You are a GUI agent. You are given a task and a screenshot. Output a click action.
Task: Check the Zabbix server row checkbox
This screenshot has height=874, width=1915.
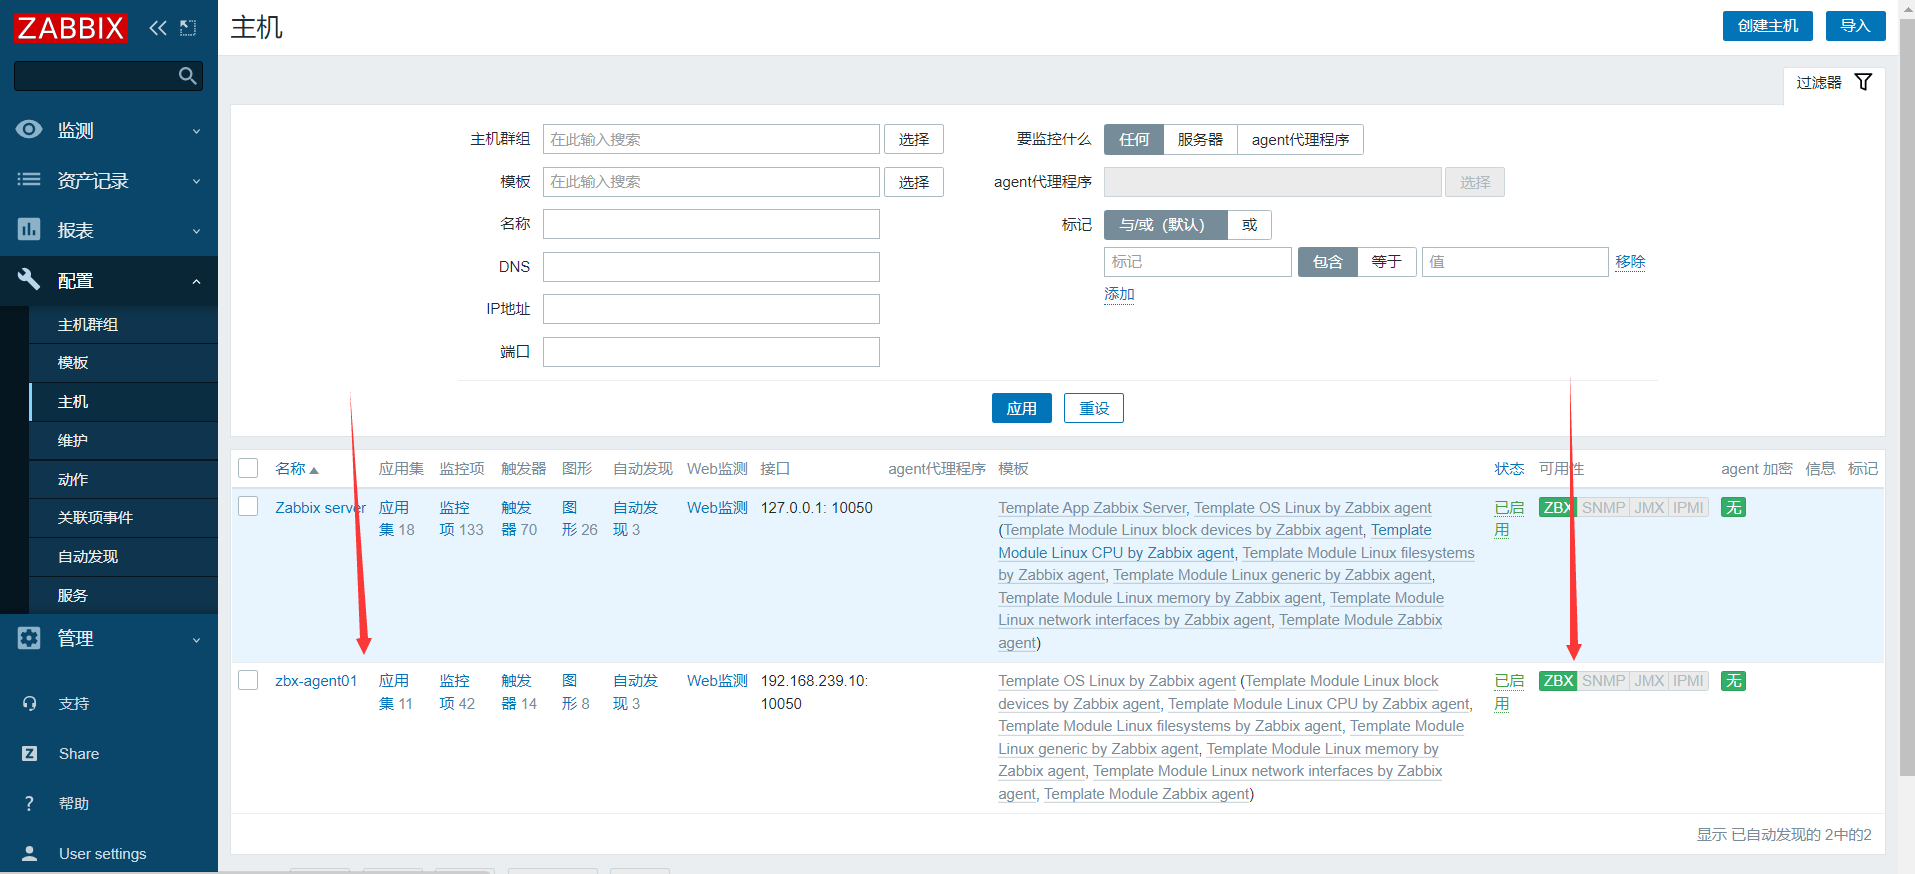(248, 506)
